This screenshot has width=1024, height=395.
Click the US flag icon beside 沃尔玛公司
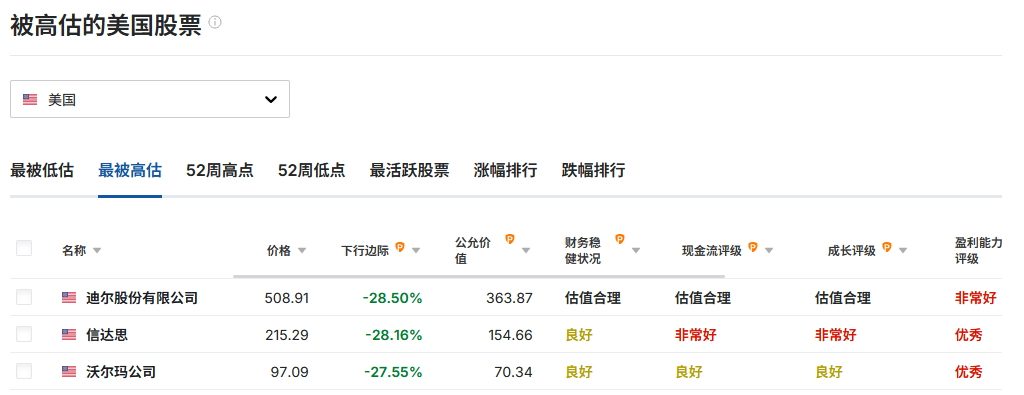tap(69, 372)
